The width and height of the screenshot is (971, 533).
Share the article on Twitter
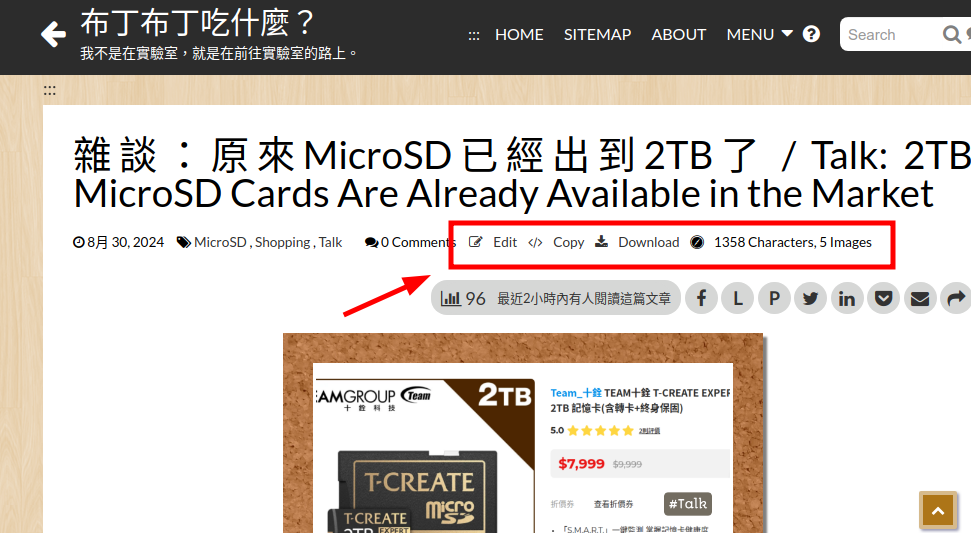point(810,298)
